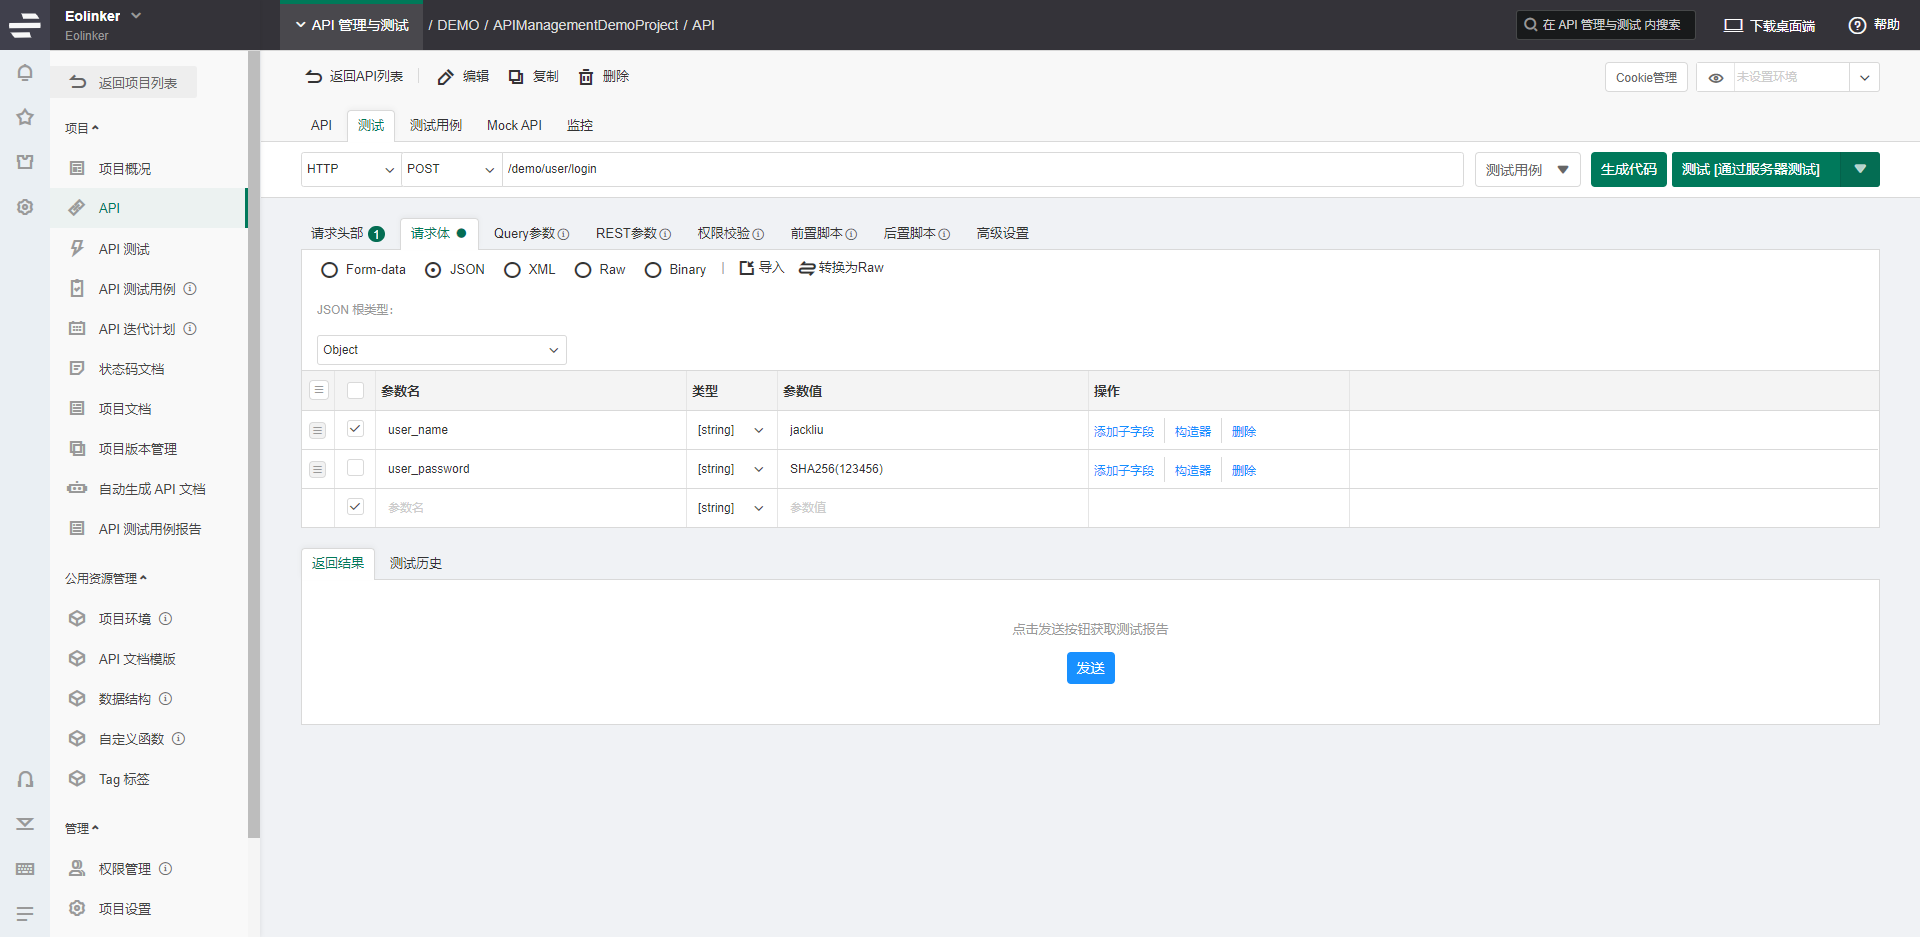This screenshot has height=937, width=1920.
Task: Open the dropdown arrow beside server test button
Action: click(x=1860, y=169)
